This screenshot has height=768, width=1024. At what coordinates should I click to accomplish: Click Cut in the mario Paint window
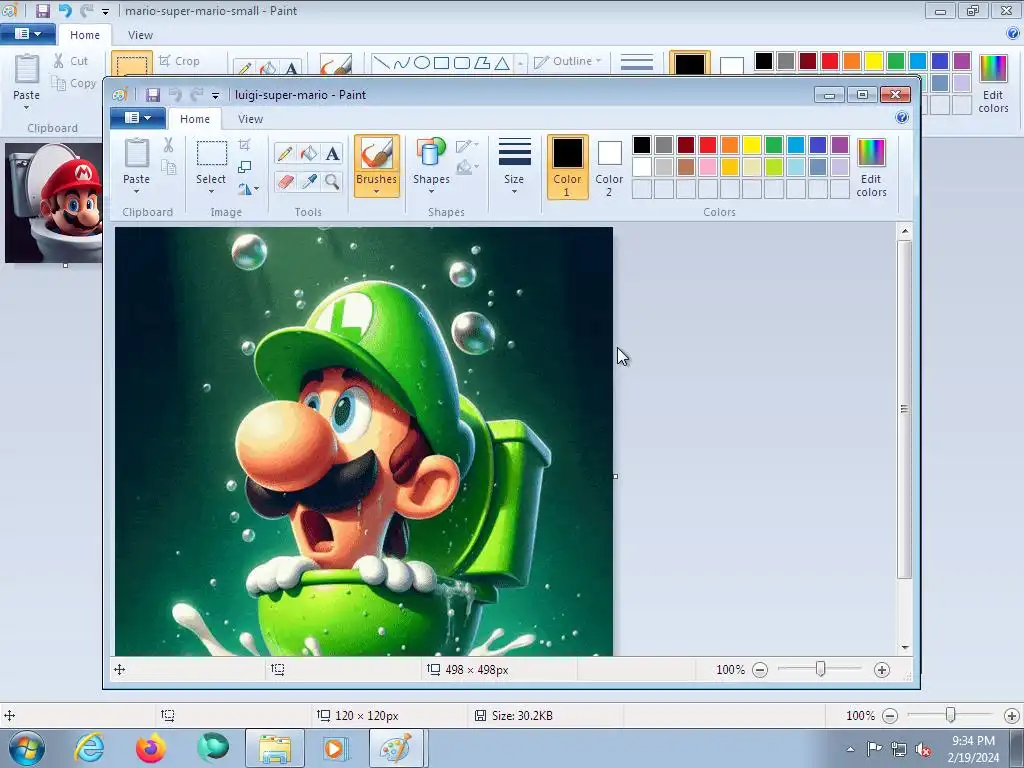71,61
